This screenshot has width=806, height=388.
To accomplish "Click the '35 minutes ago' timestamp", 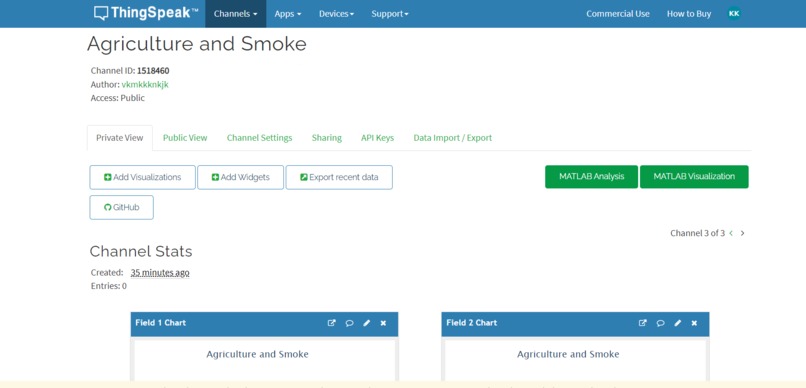I will 160,272.
